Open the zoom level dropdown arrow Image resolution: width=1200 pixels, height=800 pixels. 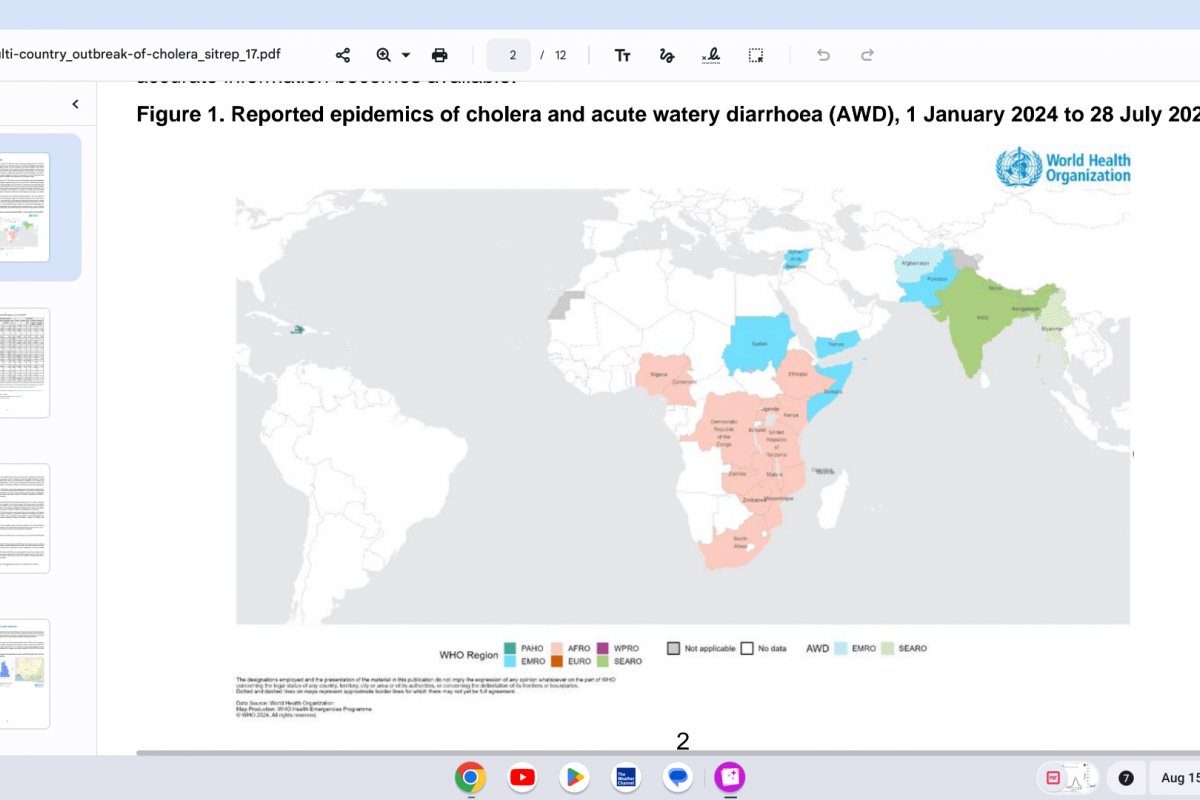406,55
